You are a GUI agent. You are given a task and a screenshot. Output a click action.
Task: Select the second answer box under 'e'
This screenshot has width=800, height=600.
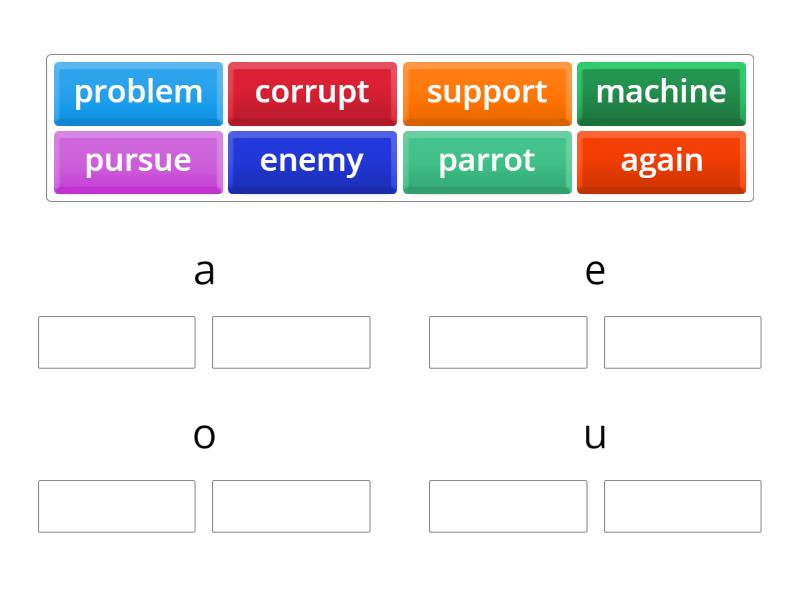tap(682, 342)
